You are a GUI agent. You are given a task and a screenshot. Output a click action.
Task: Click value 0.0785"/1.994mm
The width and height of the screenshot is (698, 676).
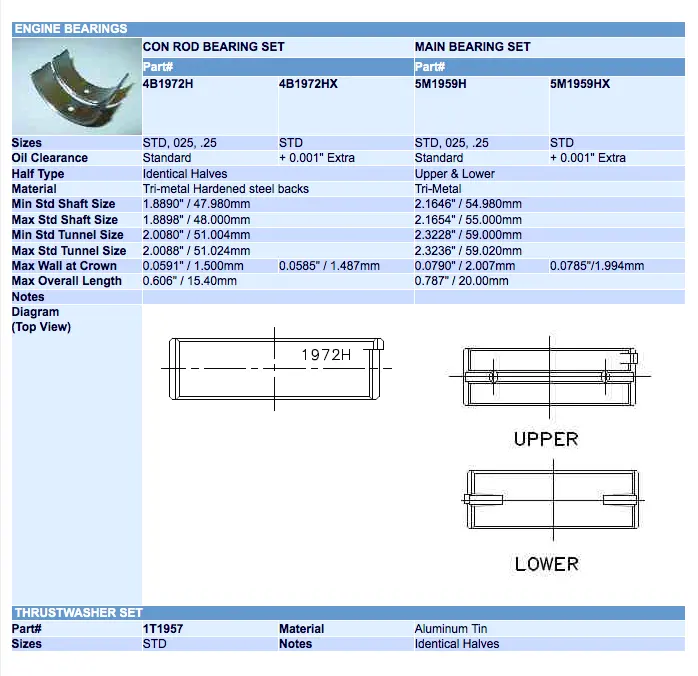[597, 266]
